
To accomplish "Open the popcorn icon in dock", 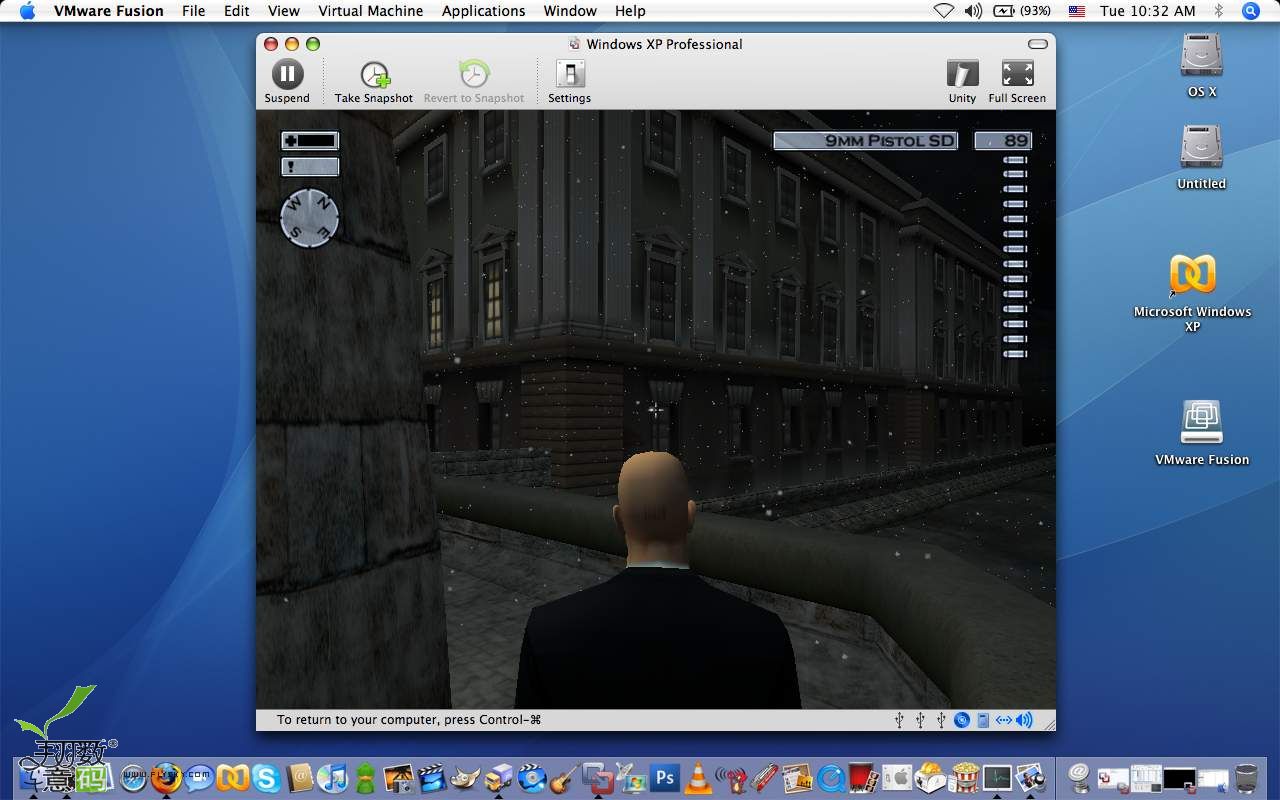I will (x=965, y=776).
